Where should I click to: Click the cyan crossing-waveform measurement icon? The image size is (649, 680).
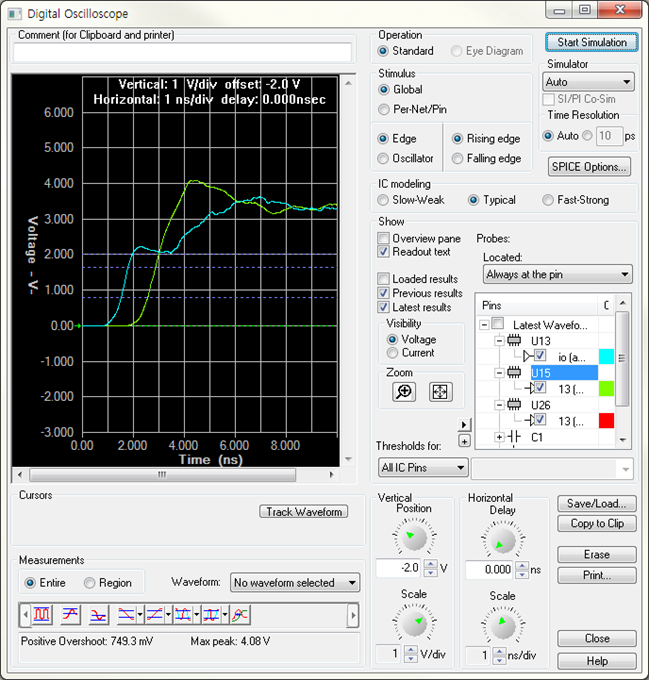point(183,615)
